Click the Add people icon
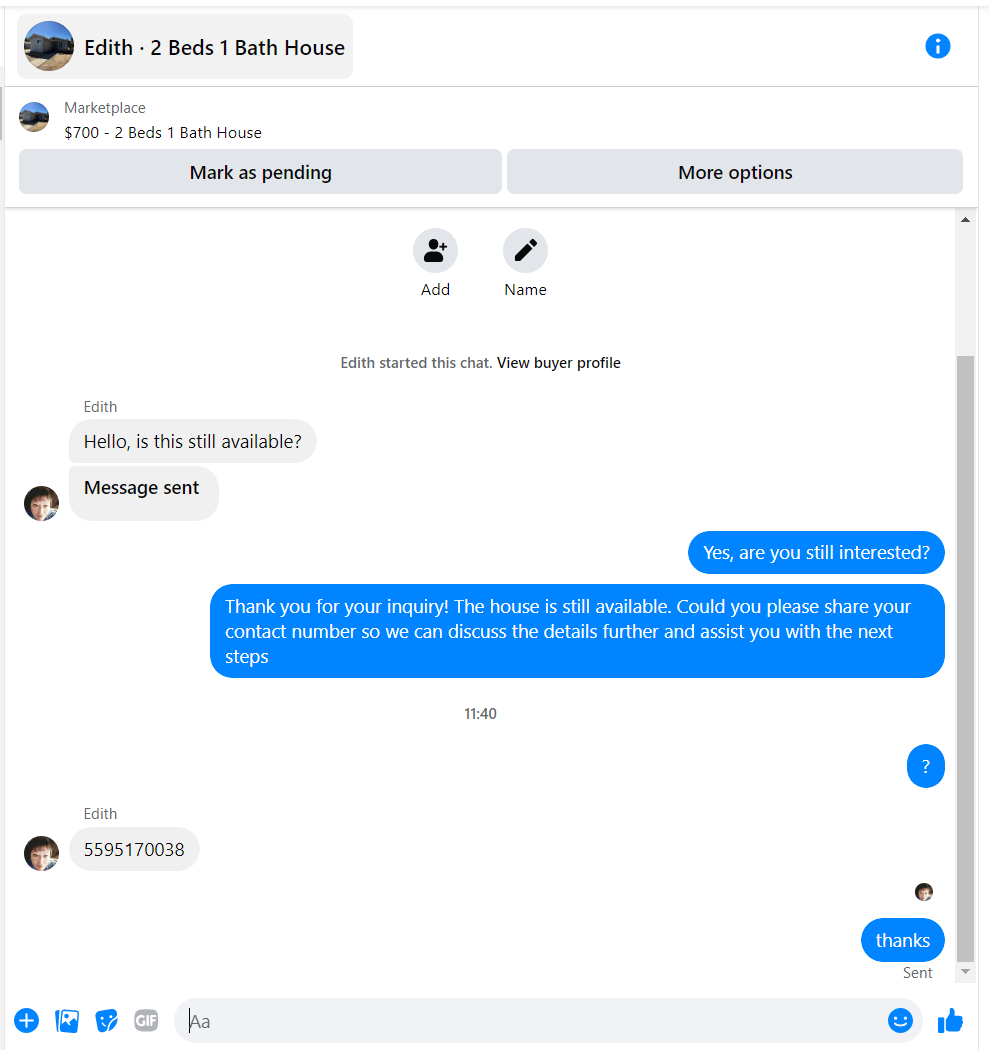The width and height of the screenshot is (989, 1050). tap(435, 250)
